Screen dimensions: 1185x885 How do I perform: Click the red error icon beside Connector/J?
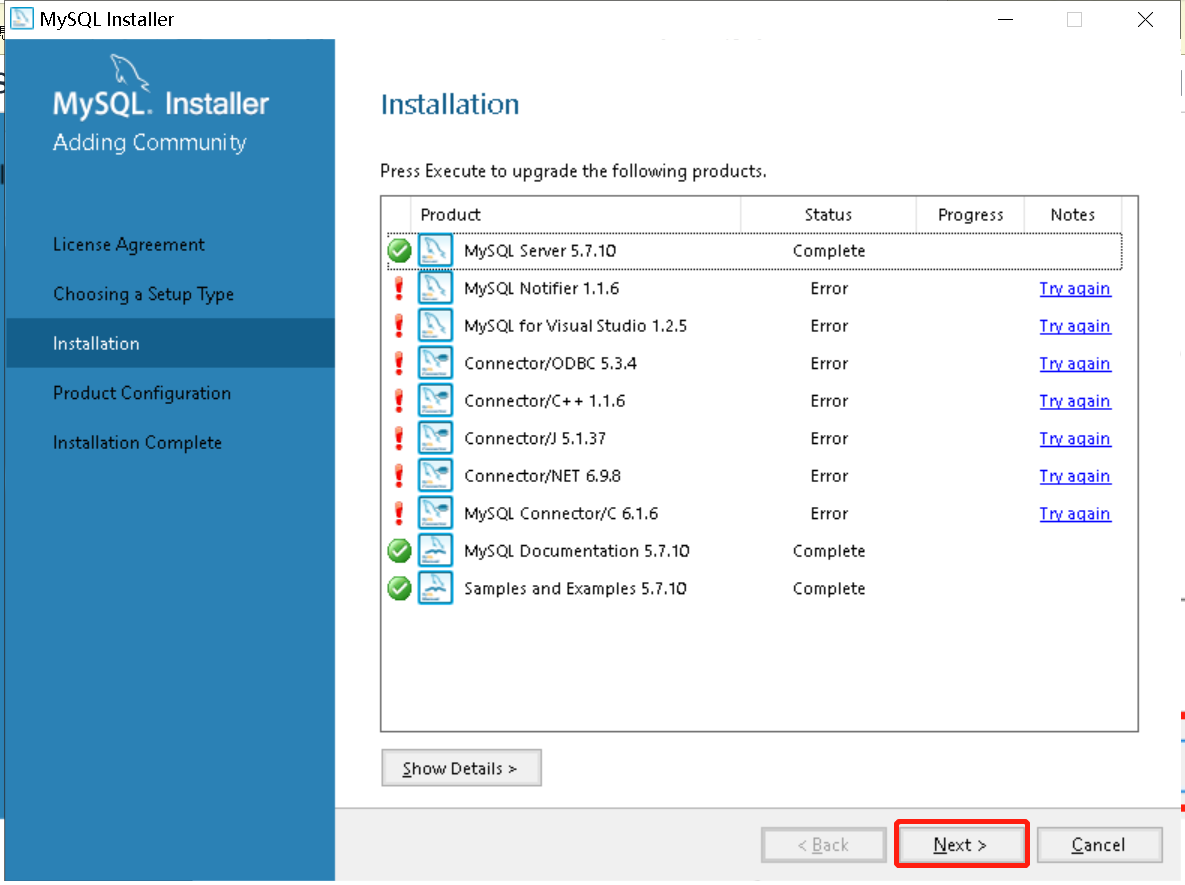[x=399, y=439]
